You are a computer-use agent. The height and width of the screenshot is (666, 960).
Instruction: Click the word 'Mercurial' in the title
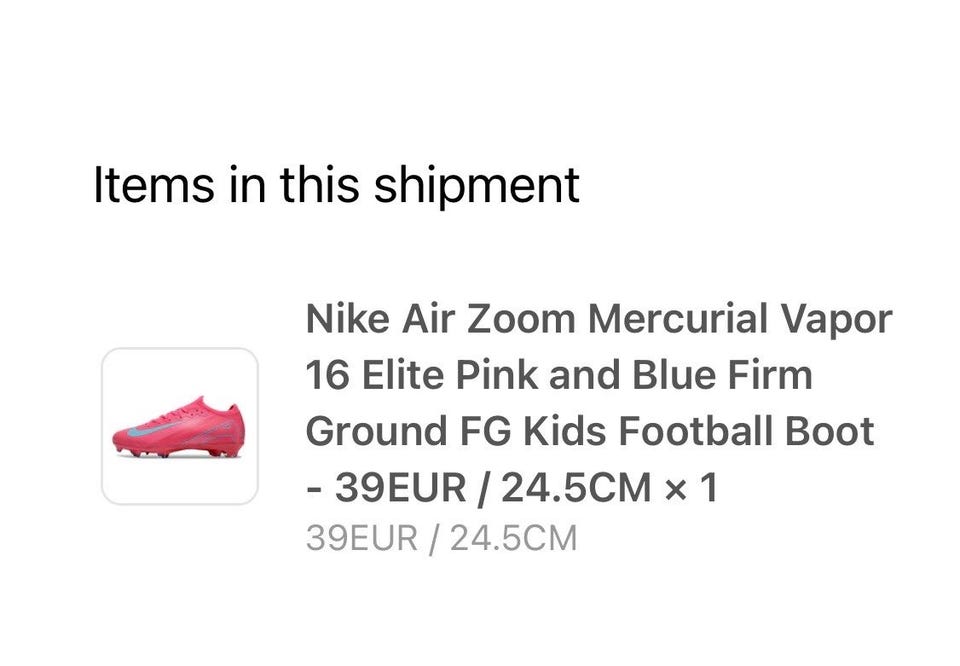click(677, 318)
